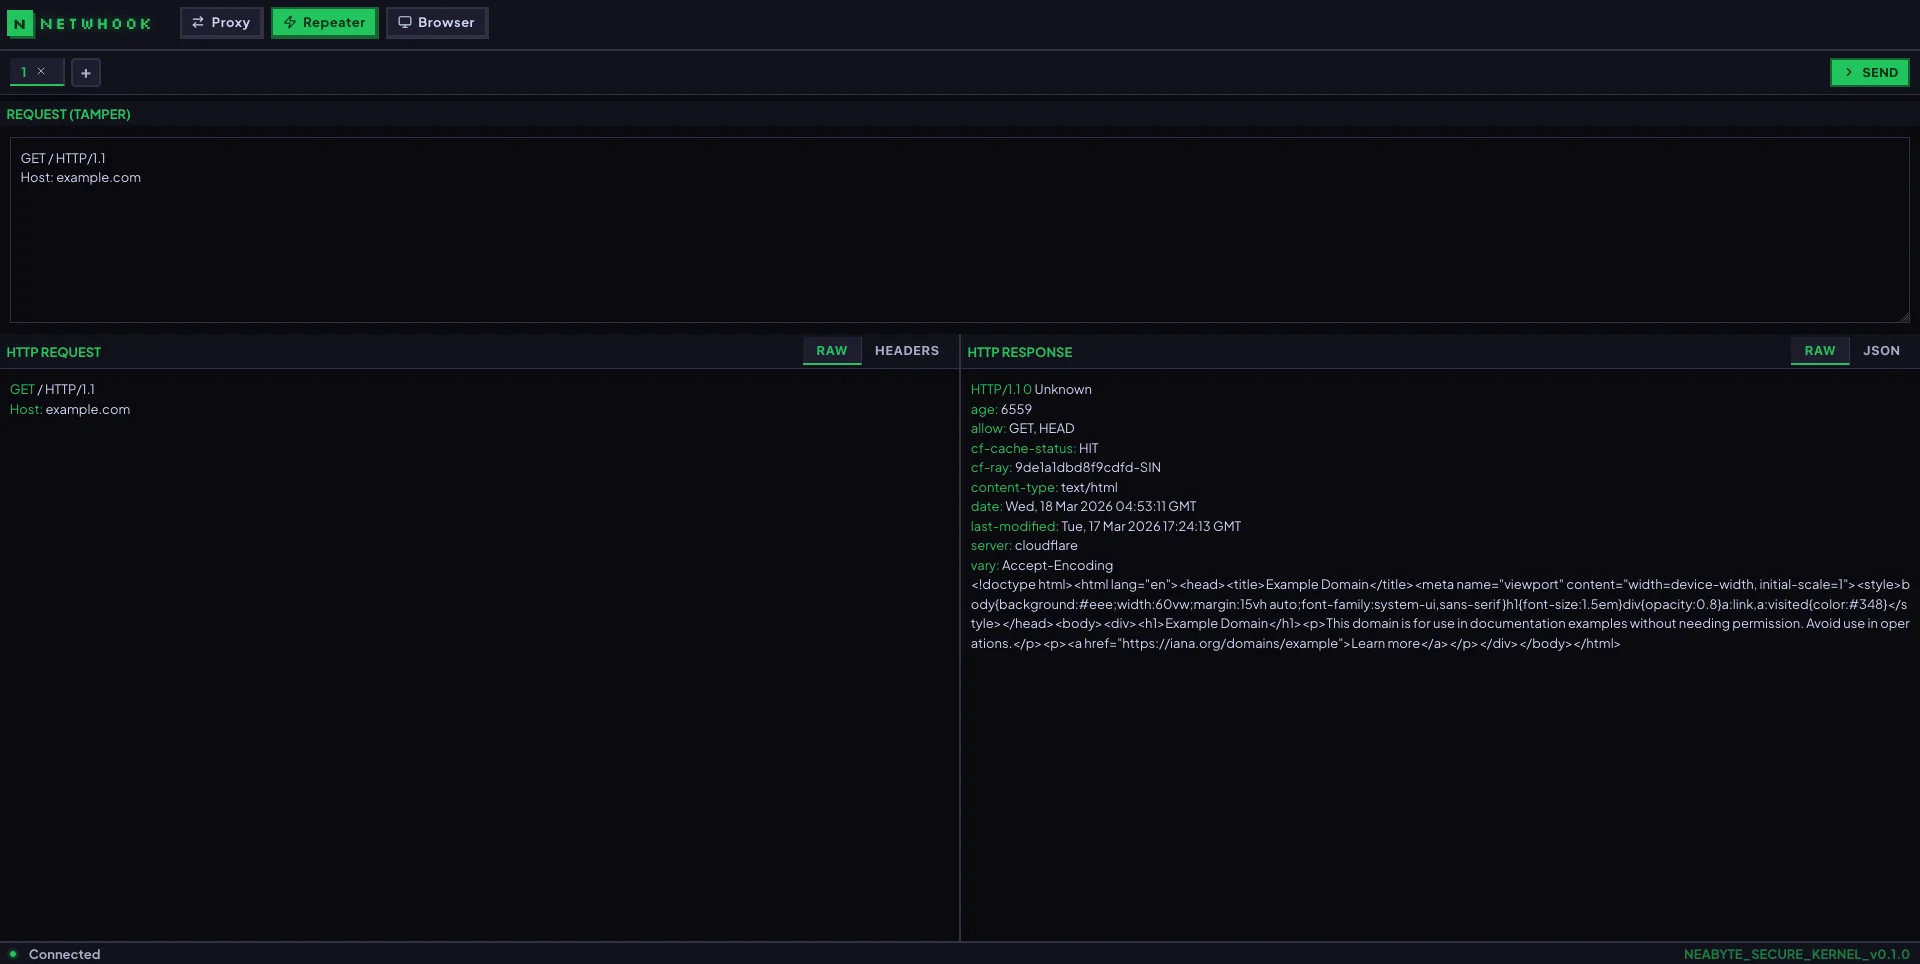Click 'GET / HTTP/1.1' in HTTP request panel
Image resolution: width=1920 pixels, height=964 pixels.
[x=52, y=390]
